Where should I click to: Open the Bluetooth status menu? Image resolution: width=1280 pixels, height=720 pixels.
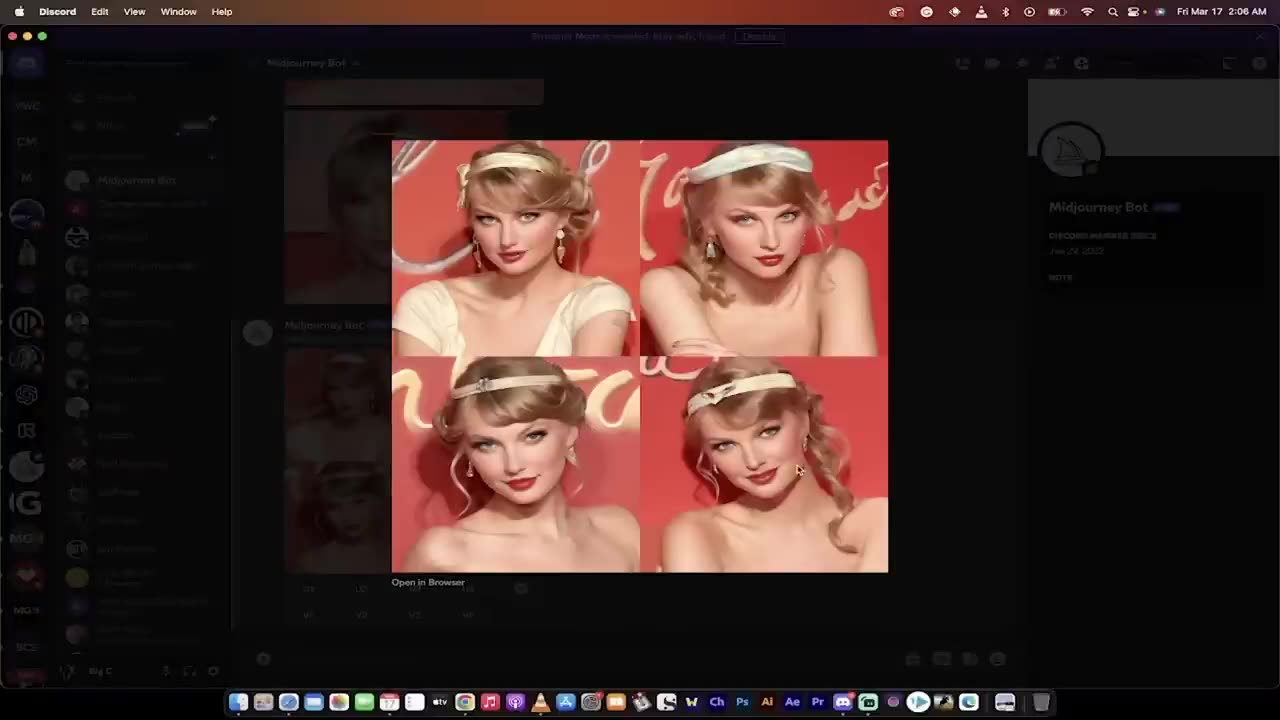pos(1005,12)
